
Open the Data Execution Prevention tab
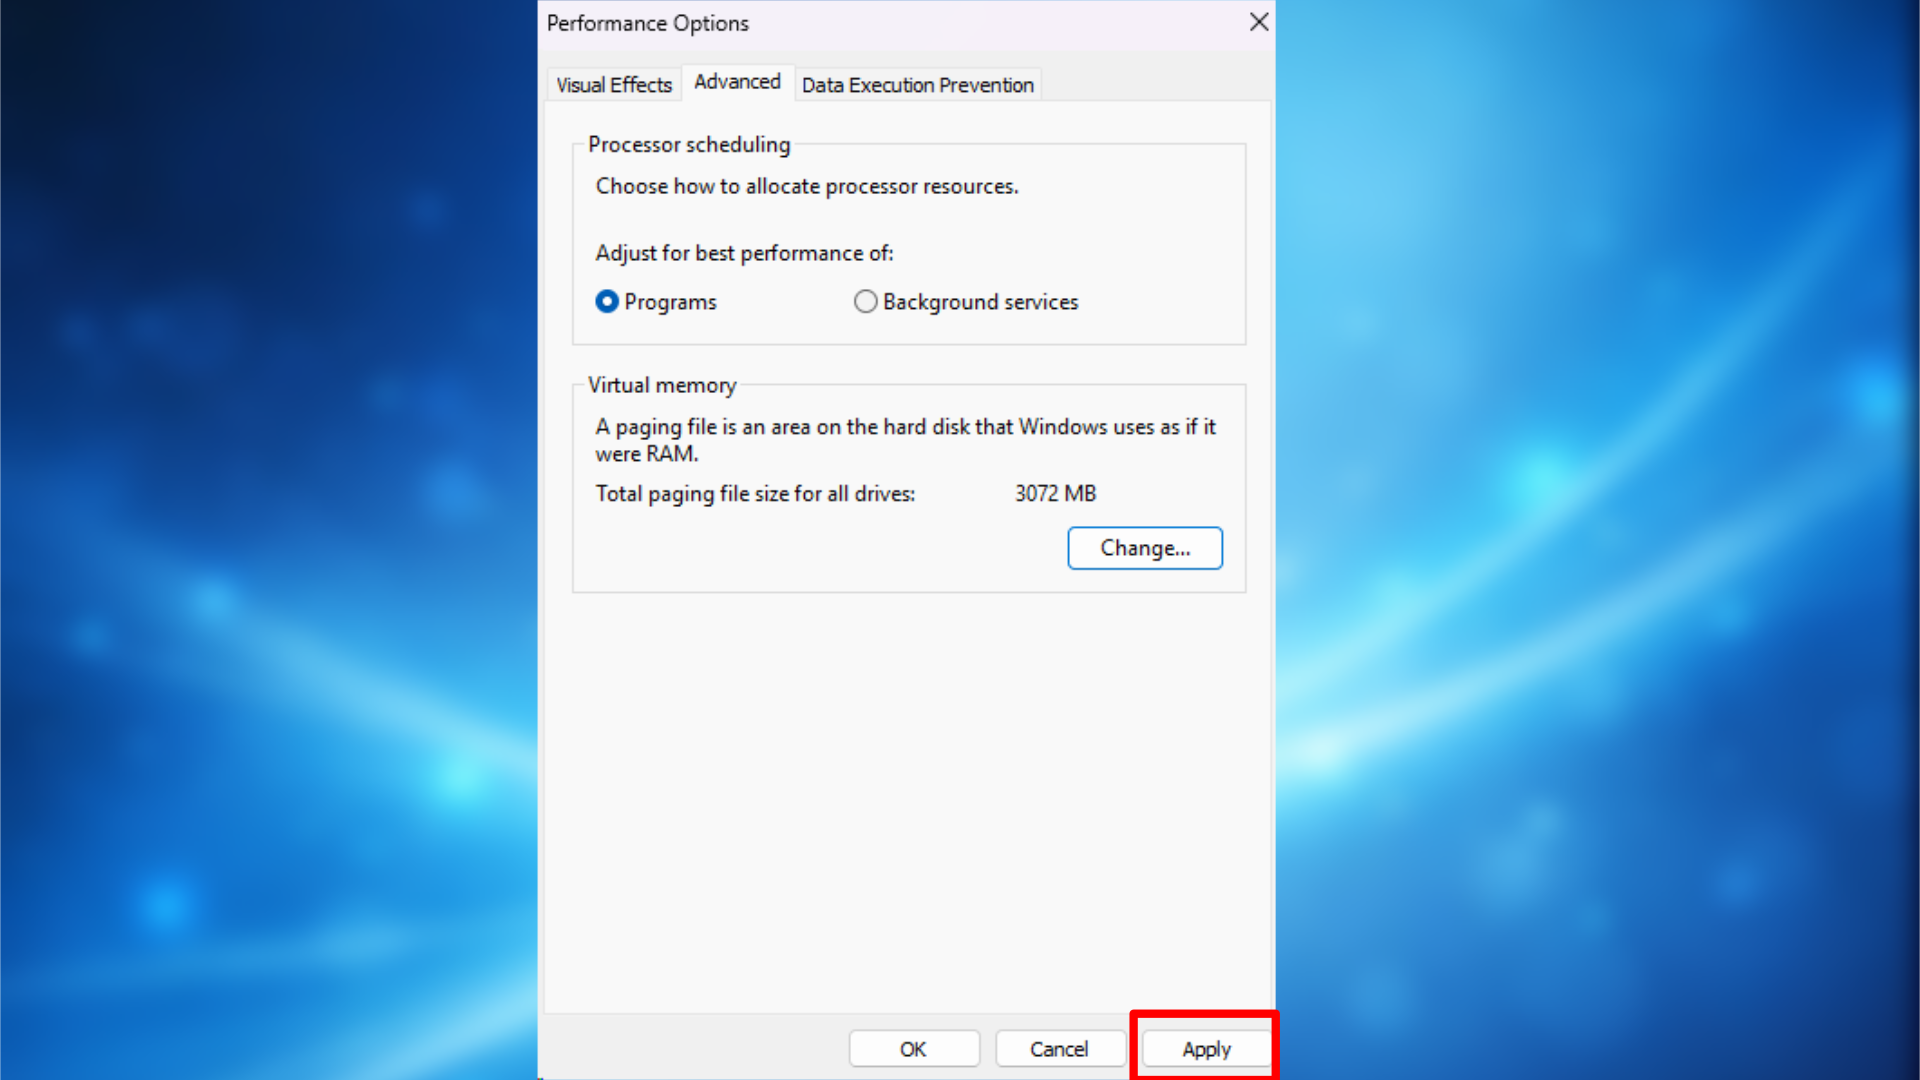click(916, 85)
